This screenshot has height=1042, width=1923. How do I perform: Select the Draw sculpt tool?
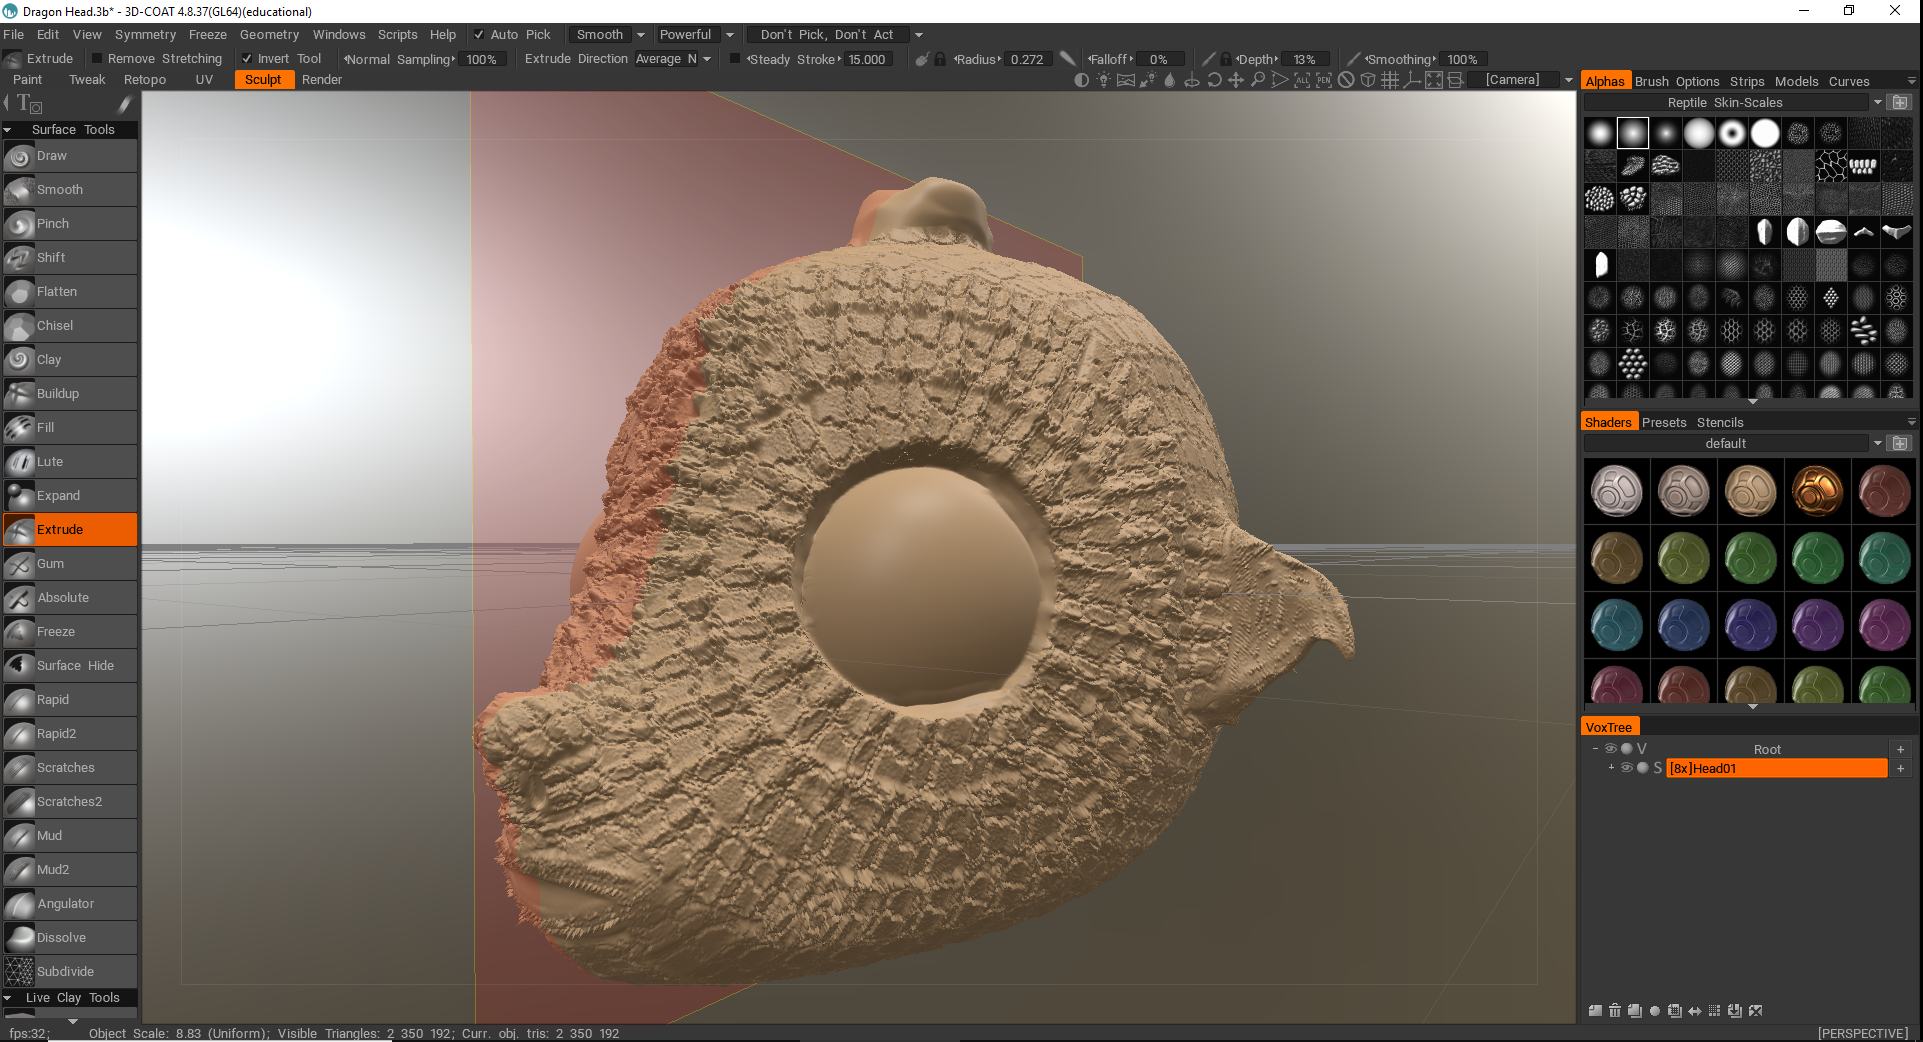[70, 156]
